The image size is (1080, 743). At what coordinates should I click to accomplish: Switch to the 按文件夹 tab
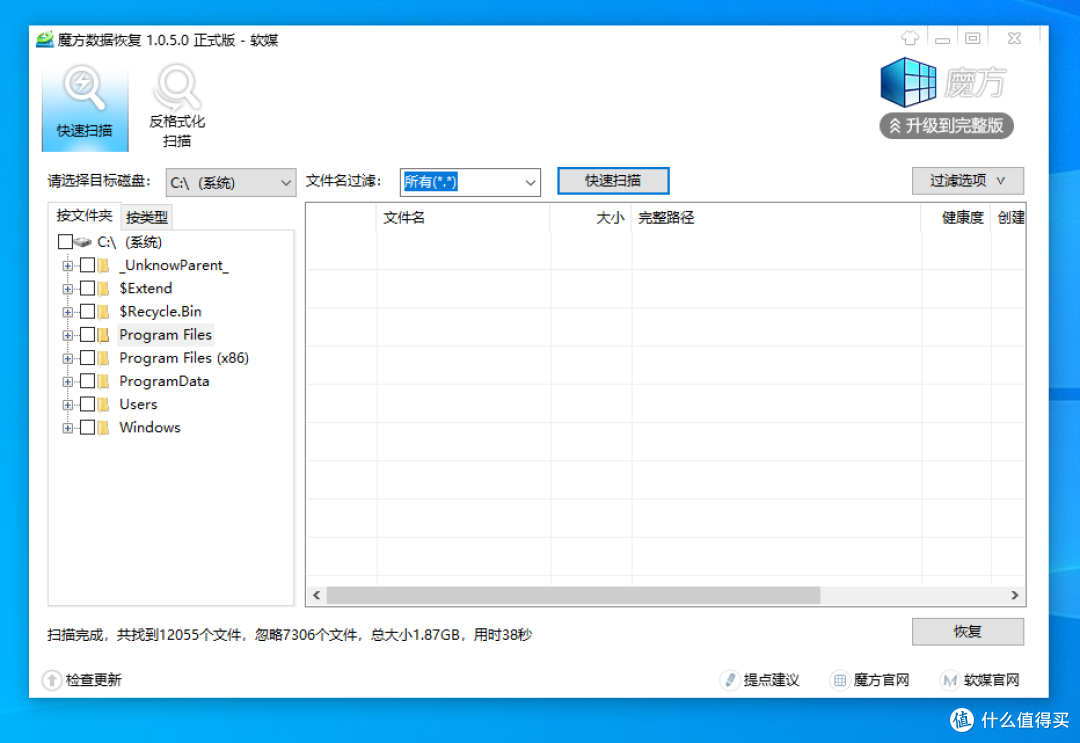pos(84,216)
